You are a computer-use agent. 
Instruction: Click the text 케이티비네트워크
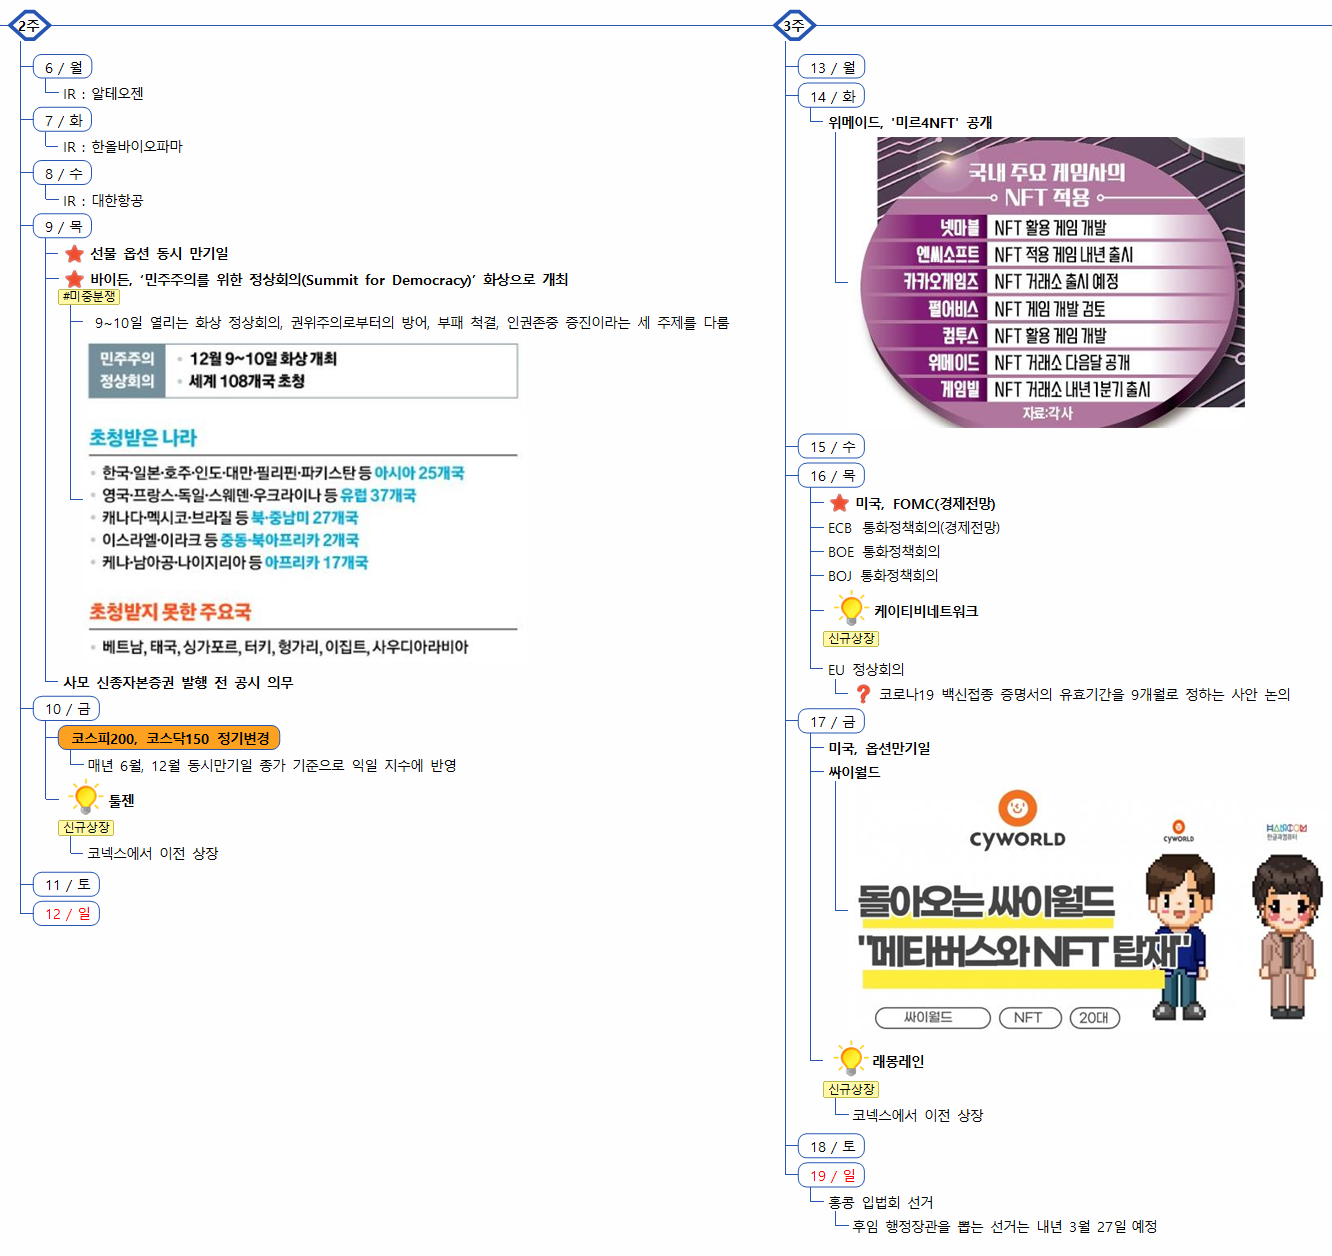point(926,611)
